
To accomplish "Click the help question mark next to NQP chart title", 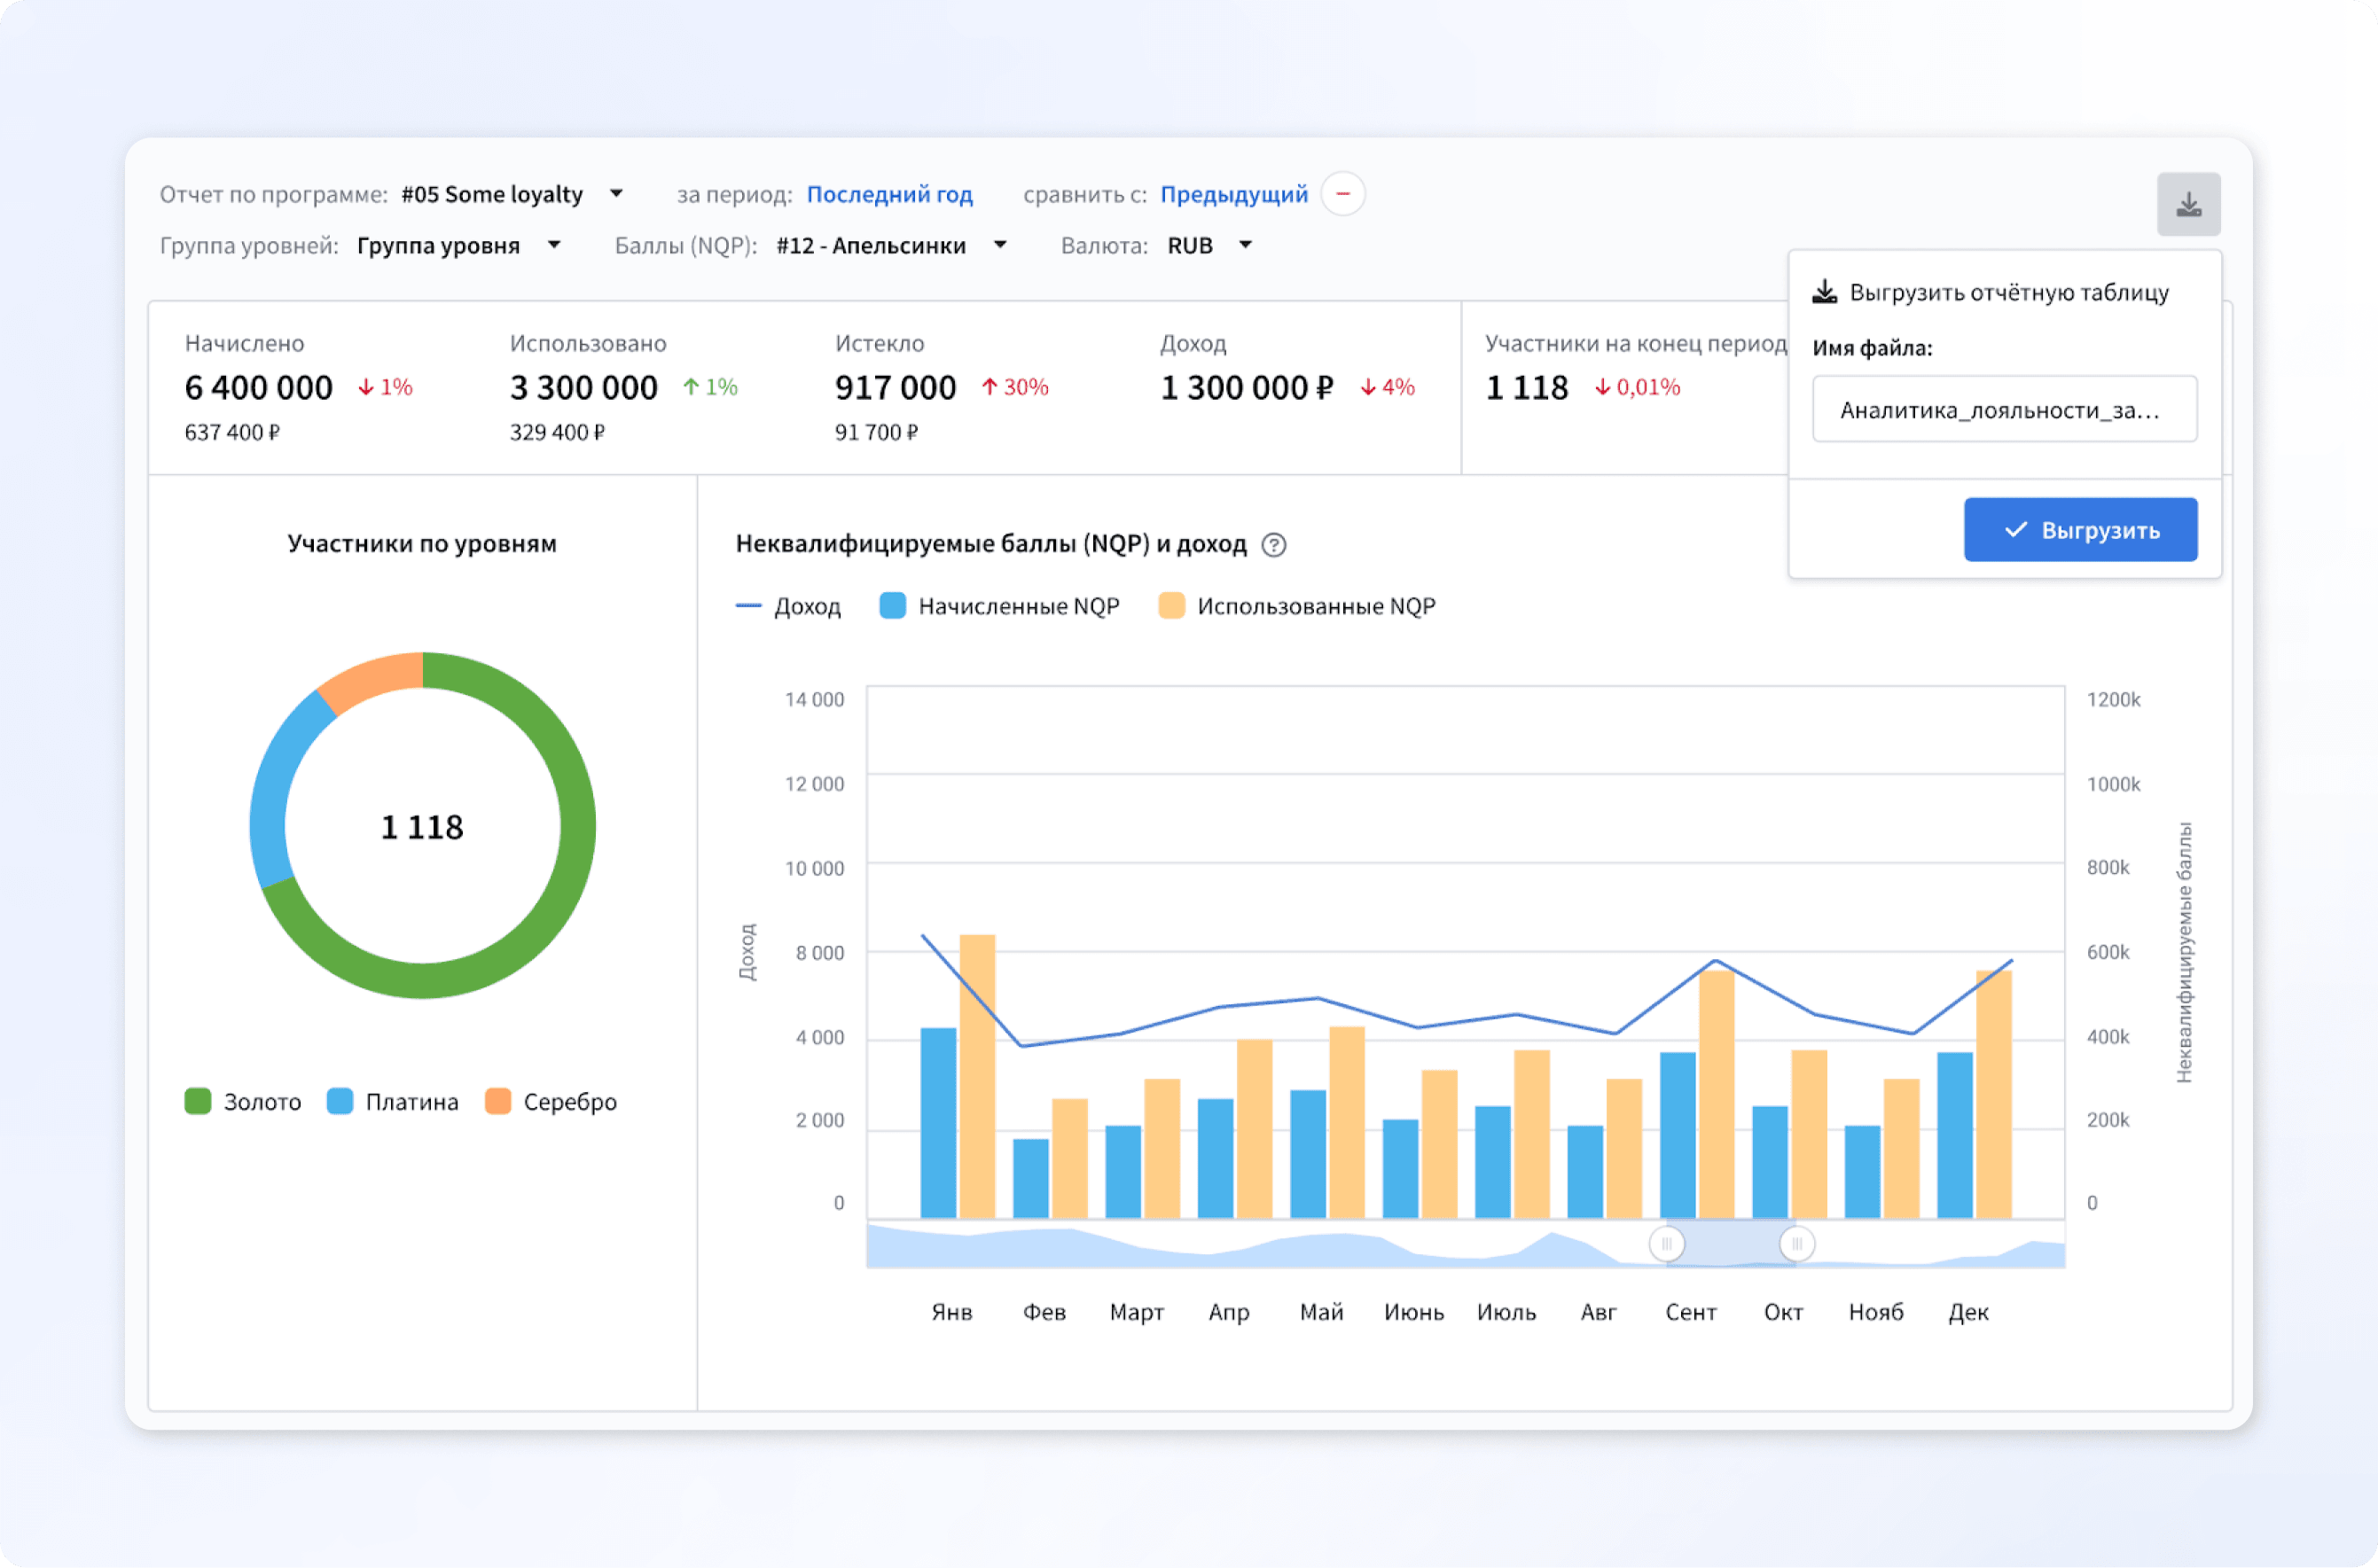I will [1273, 545].
